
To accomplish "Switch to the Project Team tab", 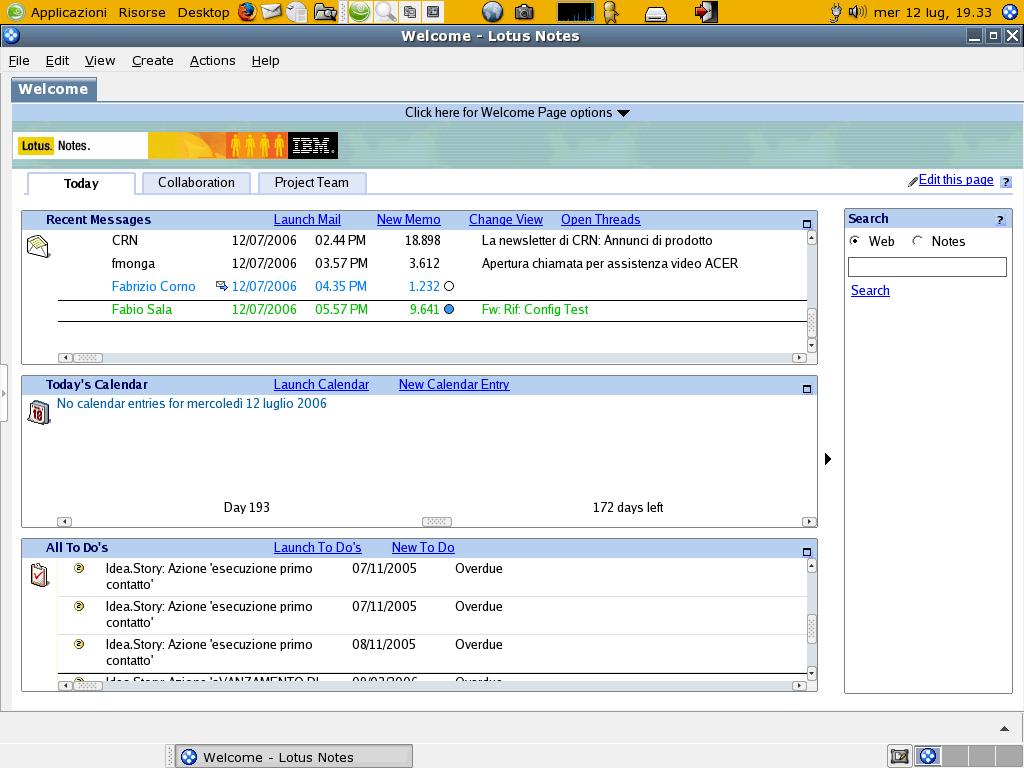I will (x=312, y=182).
